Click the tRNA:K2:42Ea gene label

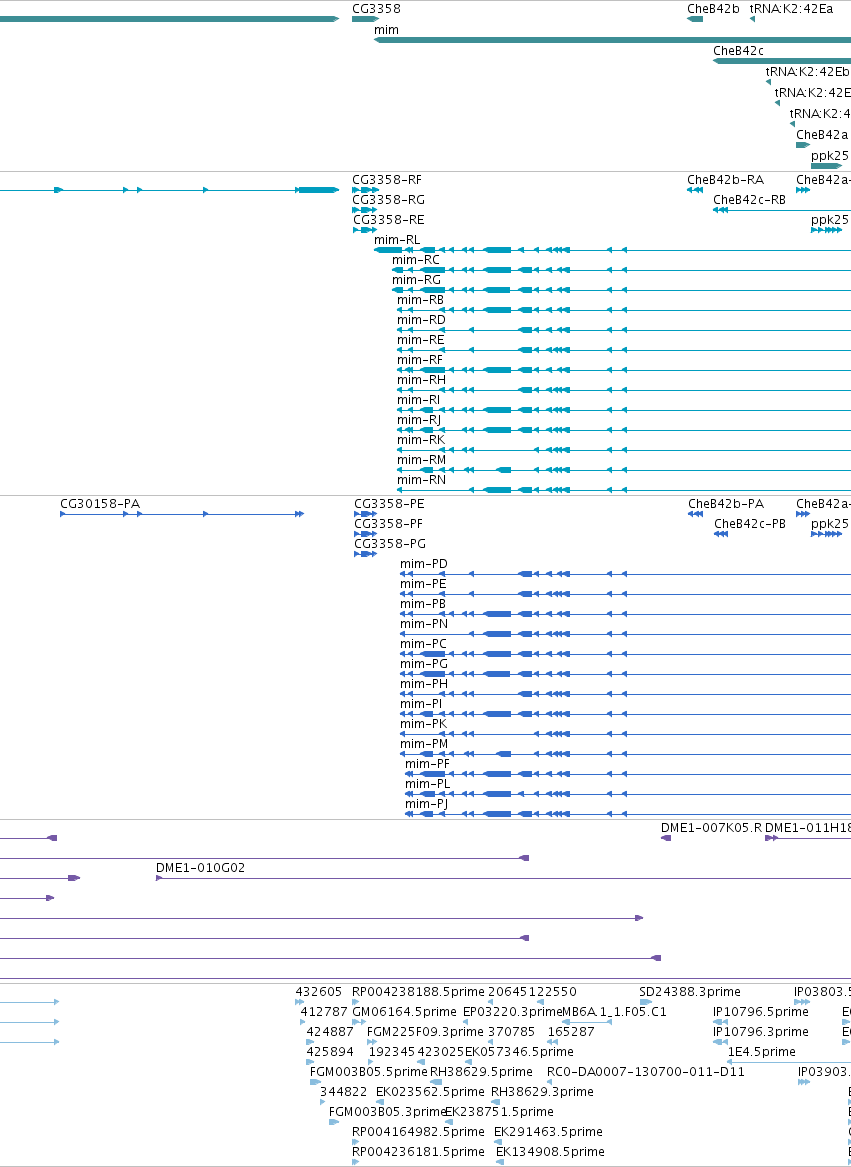[x=791, y=10]
